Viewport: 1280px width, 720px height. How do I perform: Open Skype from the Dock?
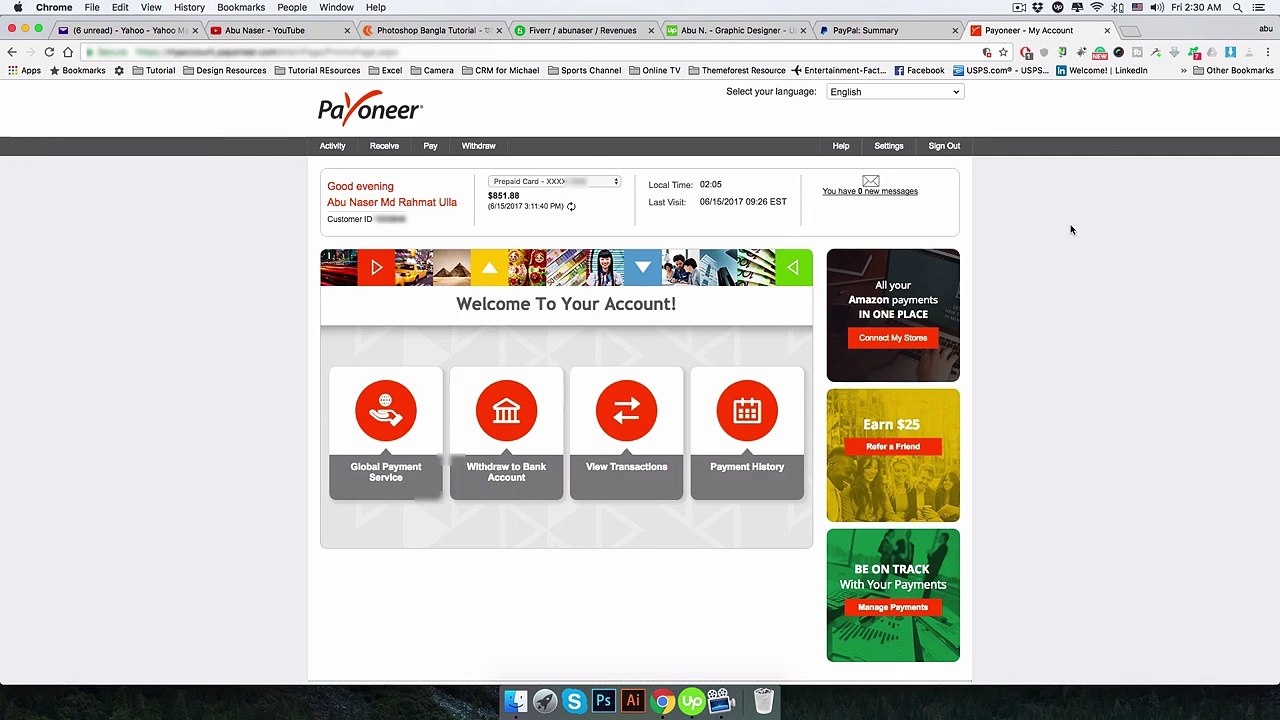tap(574, 701)
